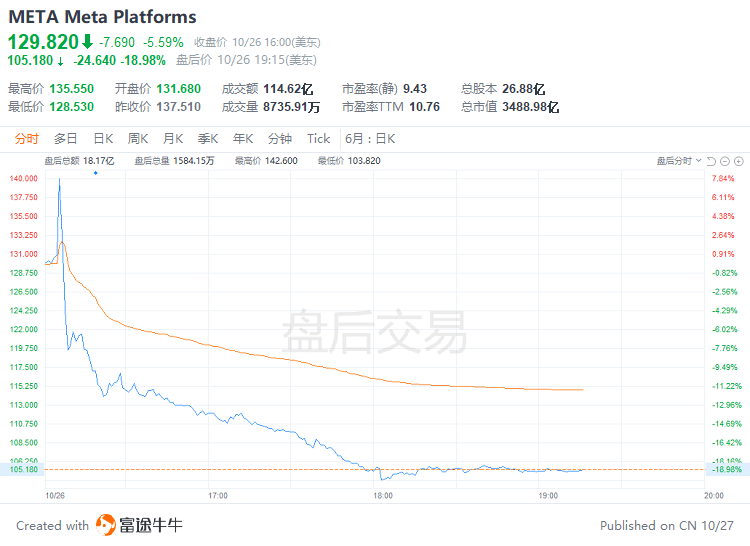Switch to the Tick tab
This screenshot has height=546, width=750.
click(319, 139)
